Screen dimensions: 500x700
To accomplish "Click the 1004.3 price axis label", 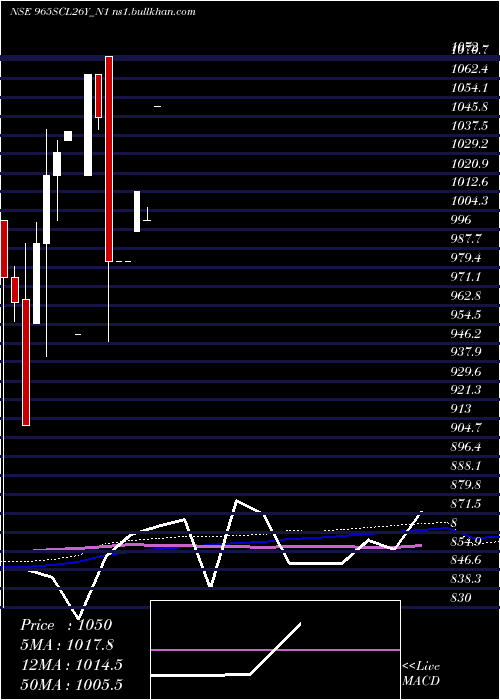I will tap(470, 201).
